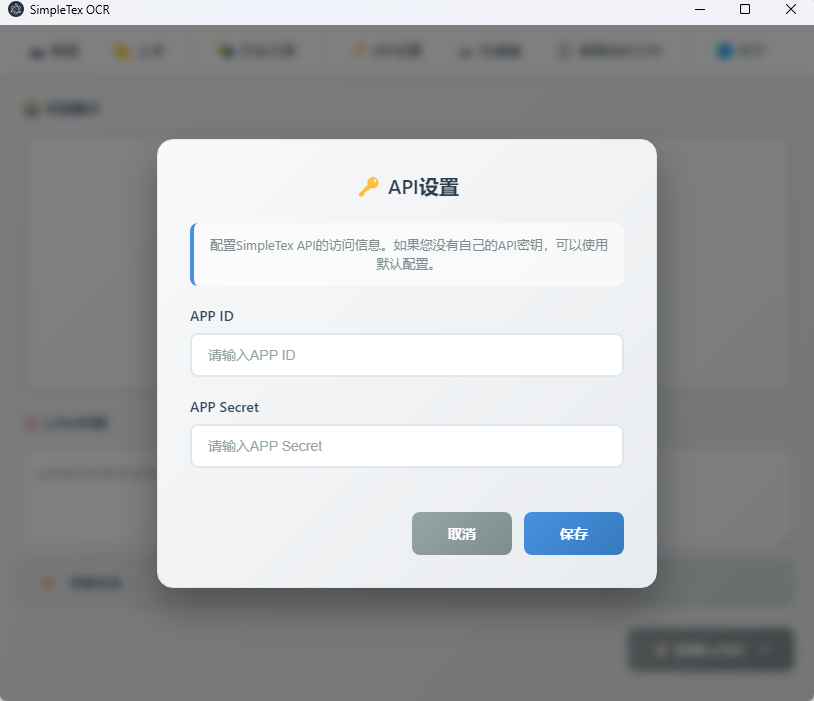Click the 取消 cancel button
This screenshot has height=701, width=814.
click(462, 533)
